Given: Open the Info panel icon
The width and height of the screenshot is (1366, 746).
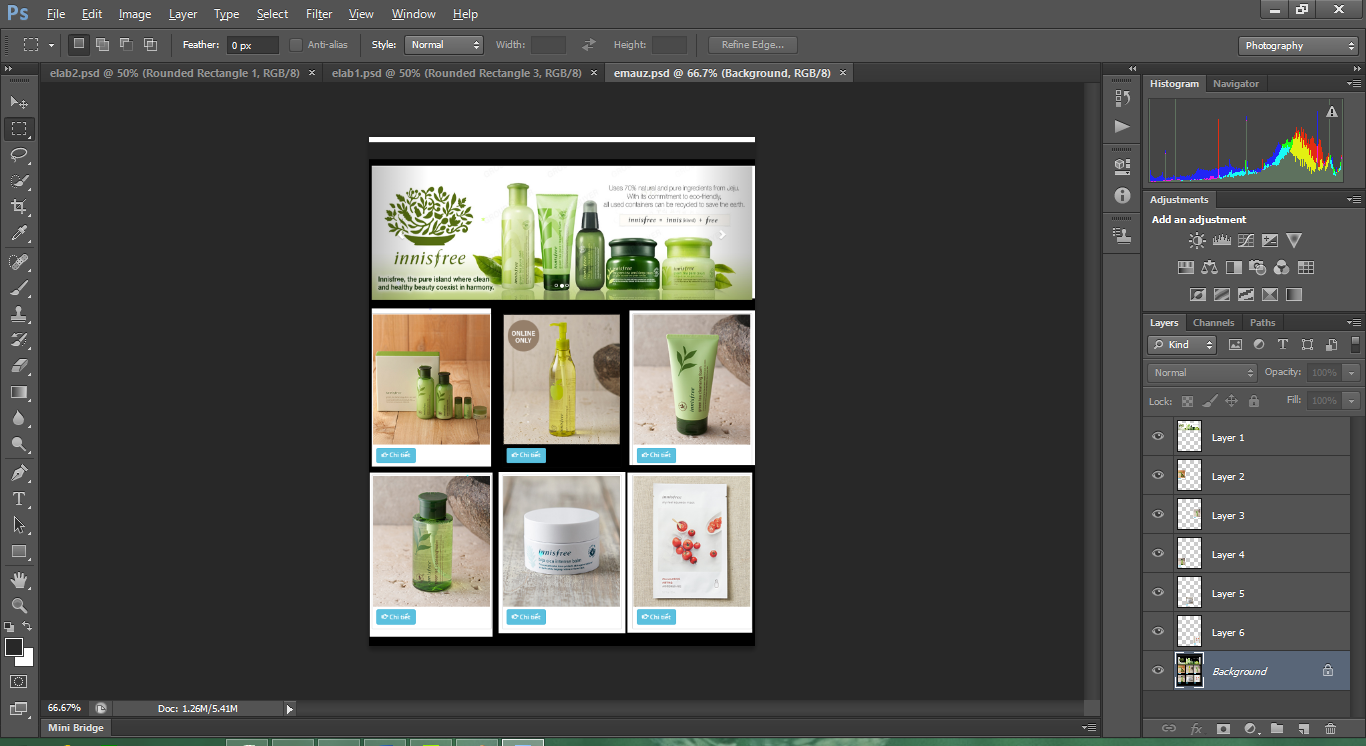Looking at the screenshot, I should (1122, 196).
